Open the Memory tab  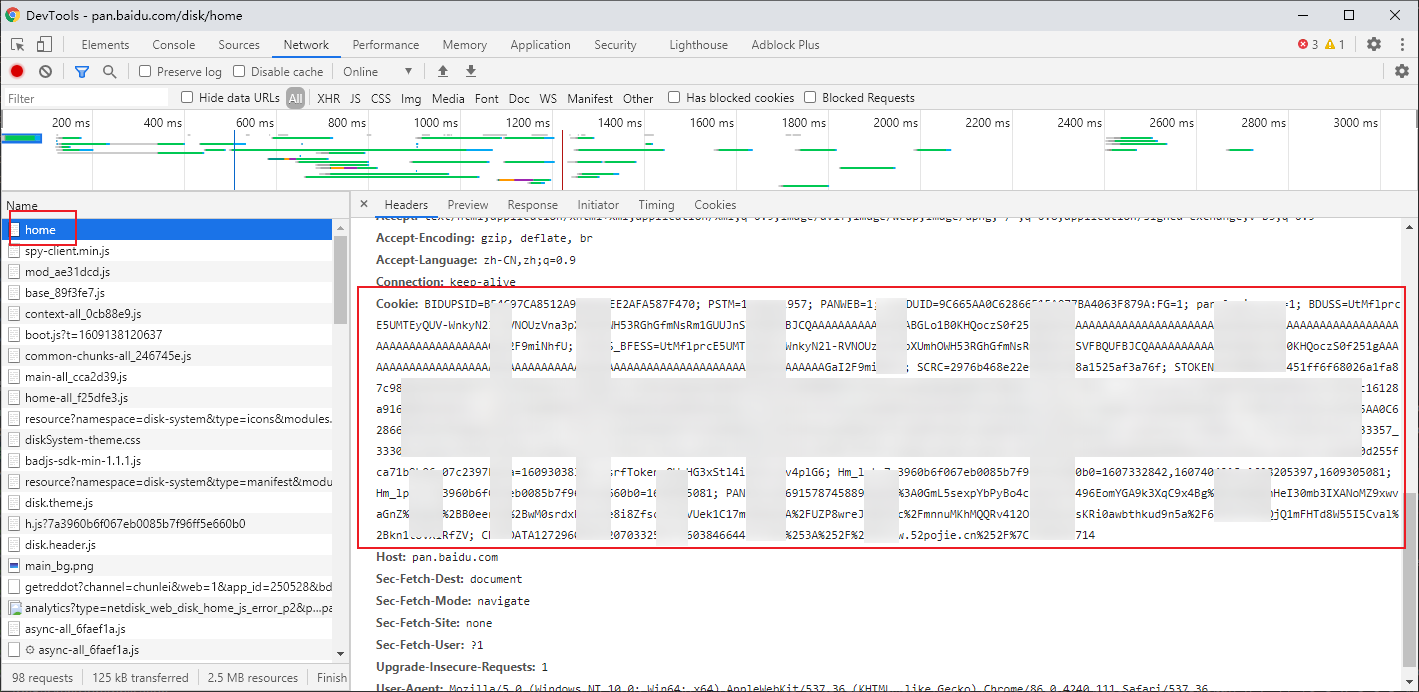pos(465,44)
